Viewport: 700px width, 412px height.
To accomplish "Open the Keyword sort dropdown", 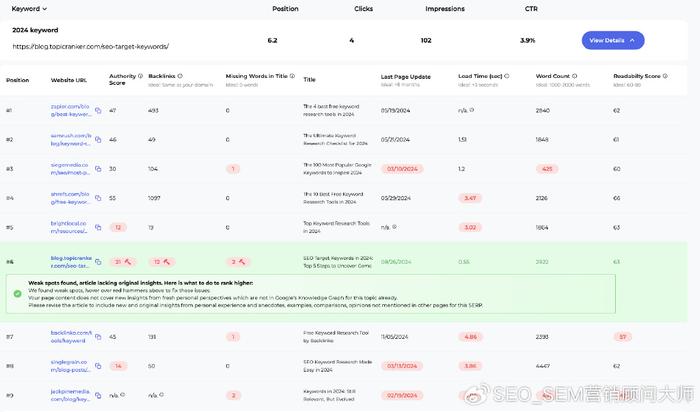I will pos(29,9).
